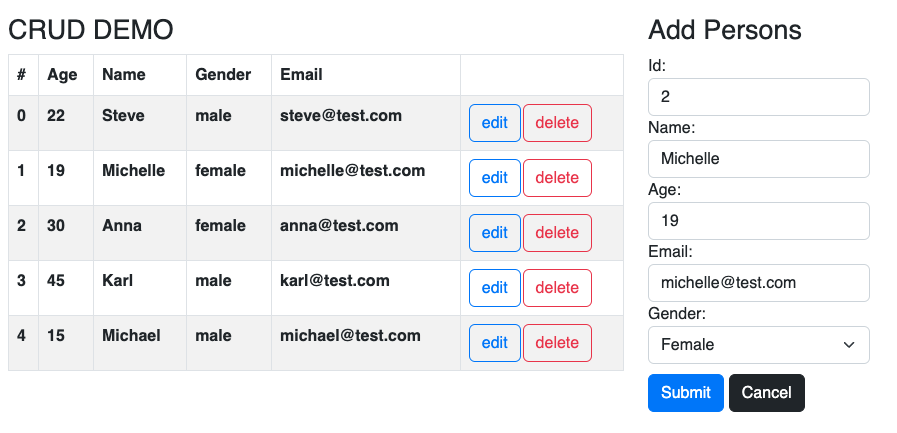This screenshot has height=433, width=897.
Task: Edit the Michael entry
Action: (494, 343)
